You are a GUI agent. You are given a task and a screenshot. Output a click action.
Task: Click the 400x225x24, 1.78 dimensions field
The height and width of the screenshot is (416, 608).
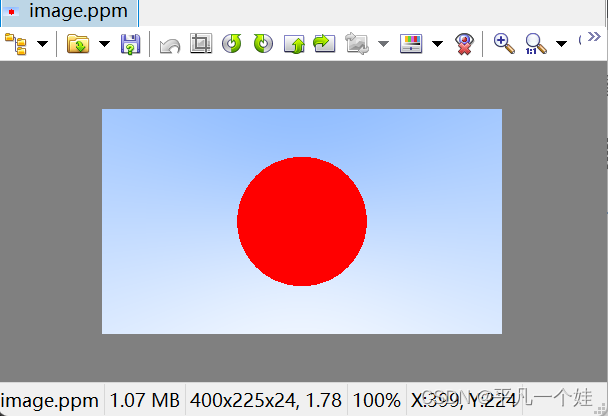tap(266, 400)
